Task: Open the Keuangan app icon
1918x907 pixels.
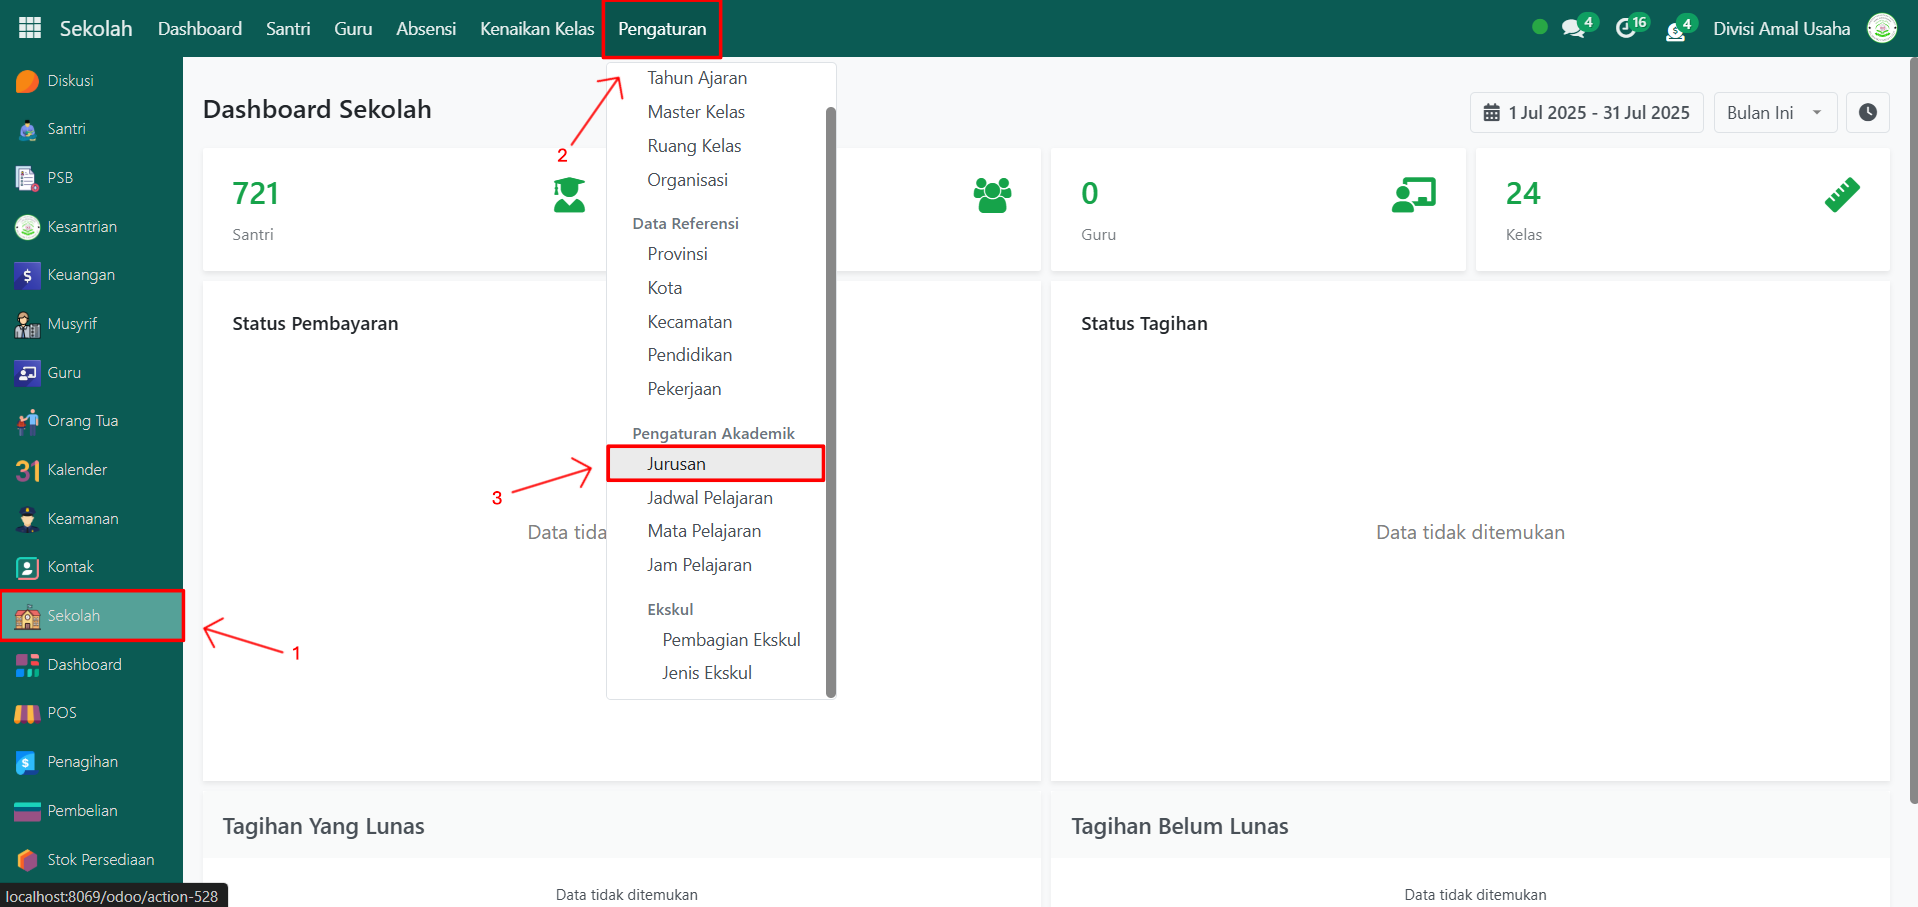Action: (28, 275)
